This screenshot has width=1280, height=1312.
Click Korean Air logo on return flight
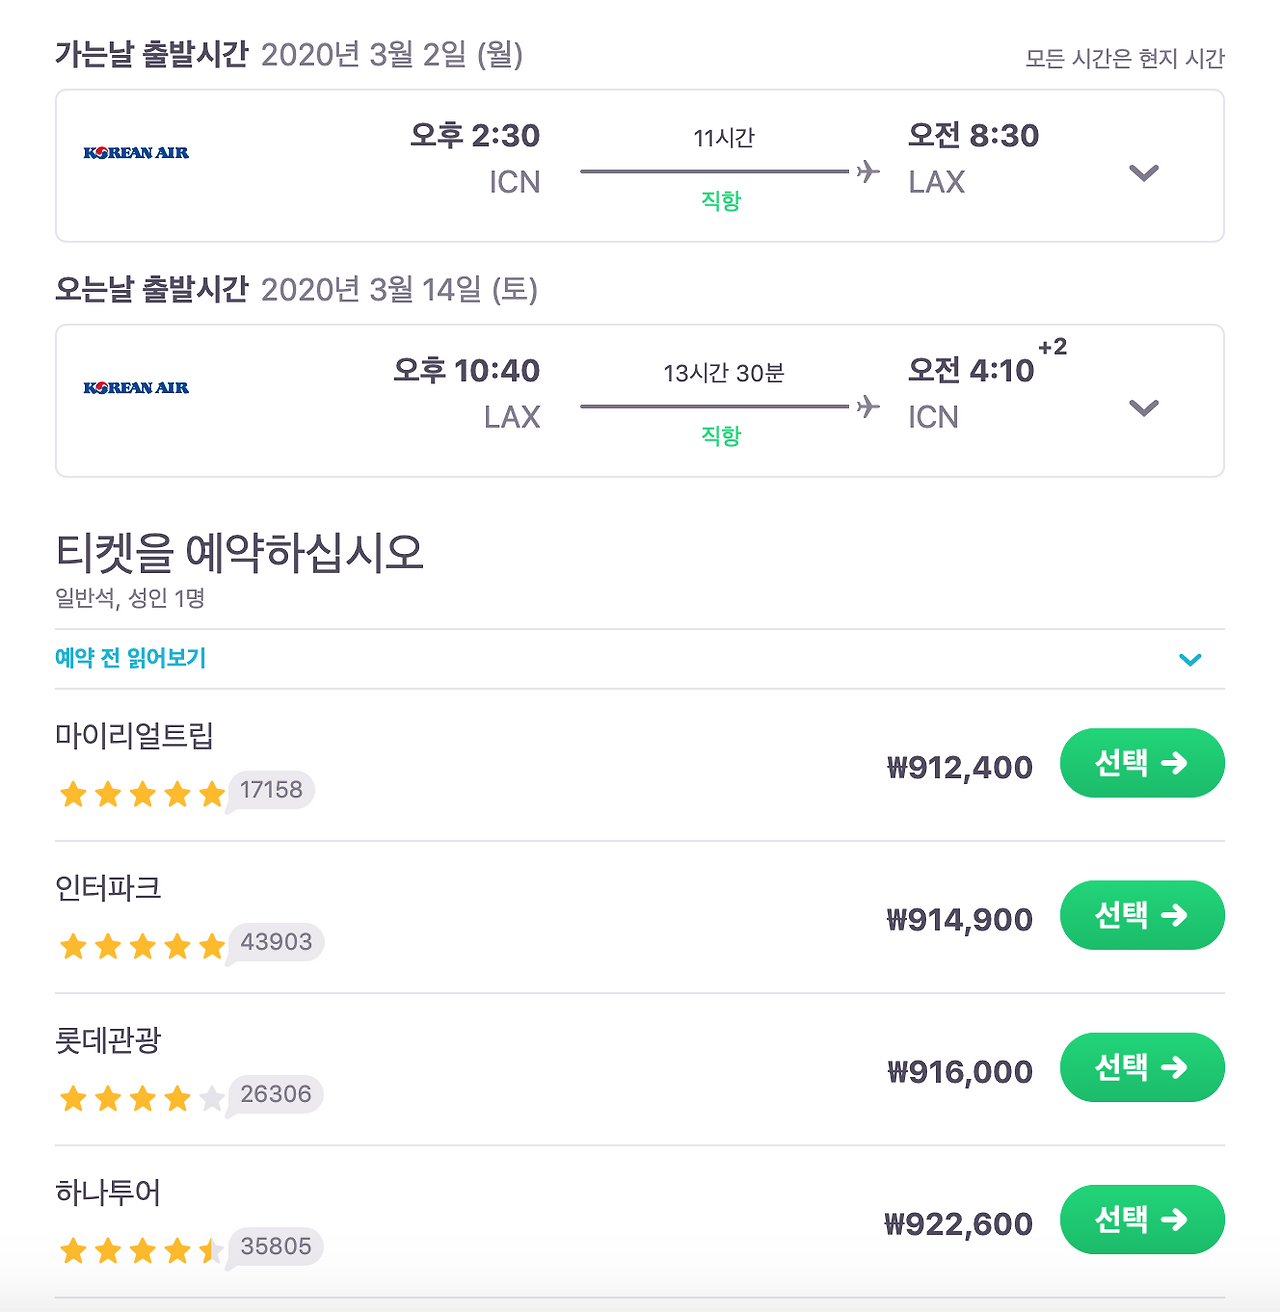pos(136,388)
